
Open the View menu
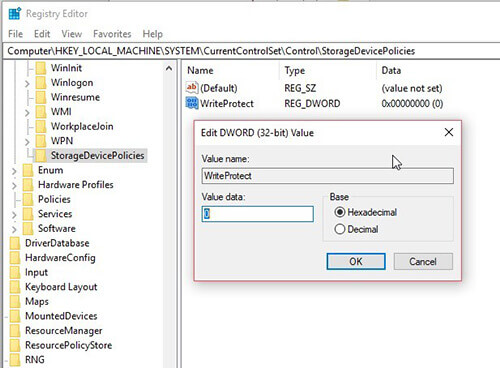72,34
